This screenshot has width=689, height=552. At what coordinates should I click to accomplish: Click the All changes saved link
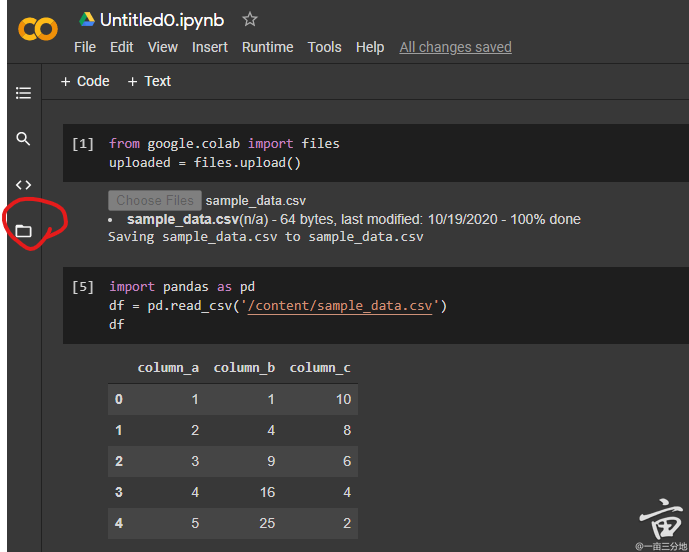(x=455, y=47)
